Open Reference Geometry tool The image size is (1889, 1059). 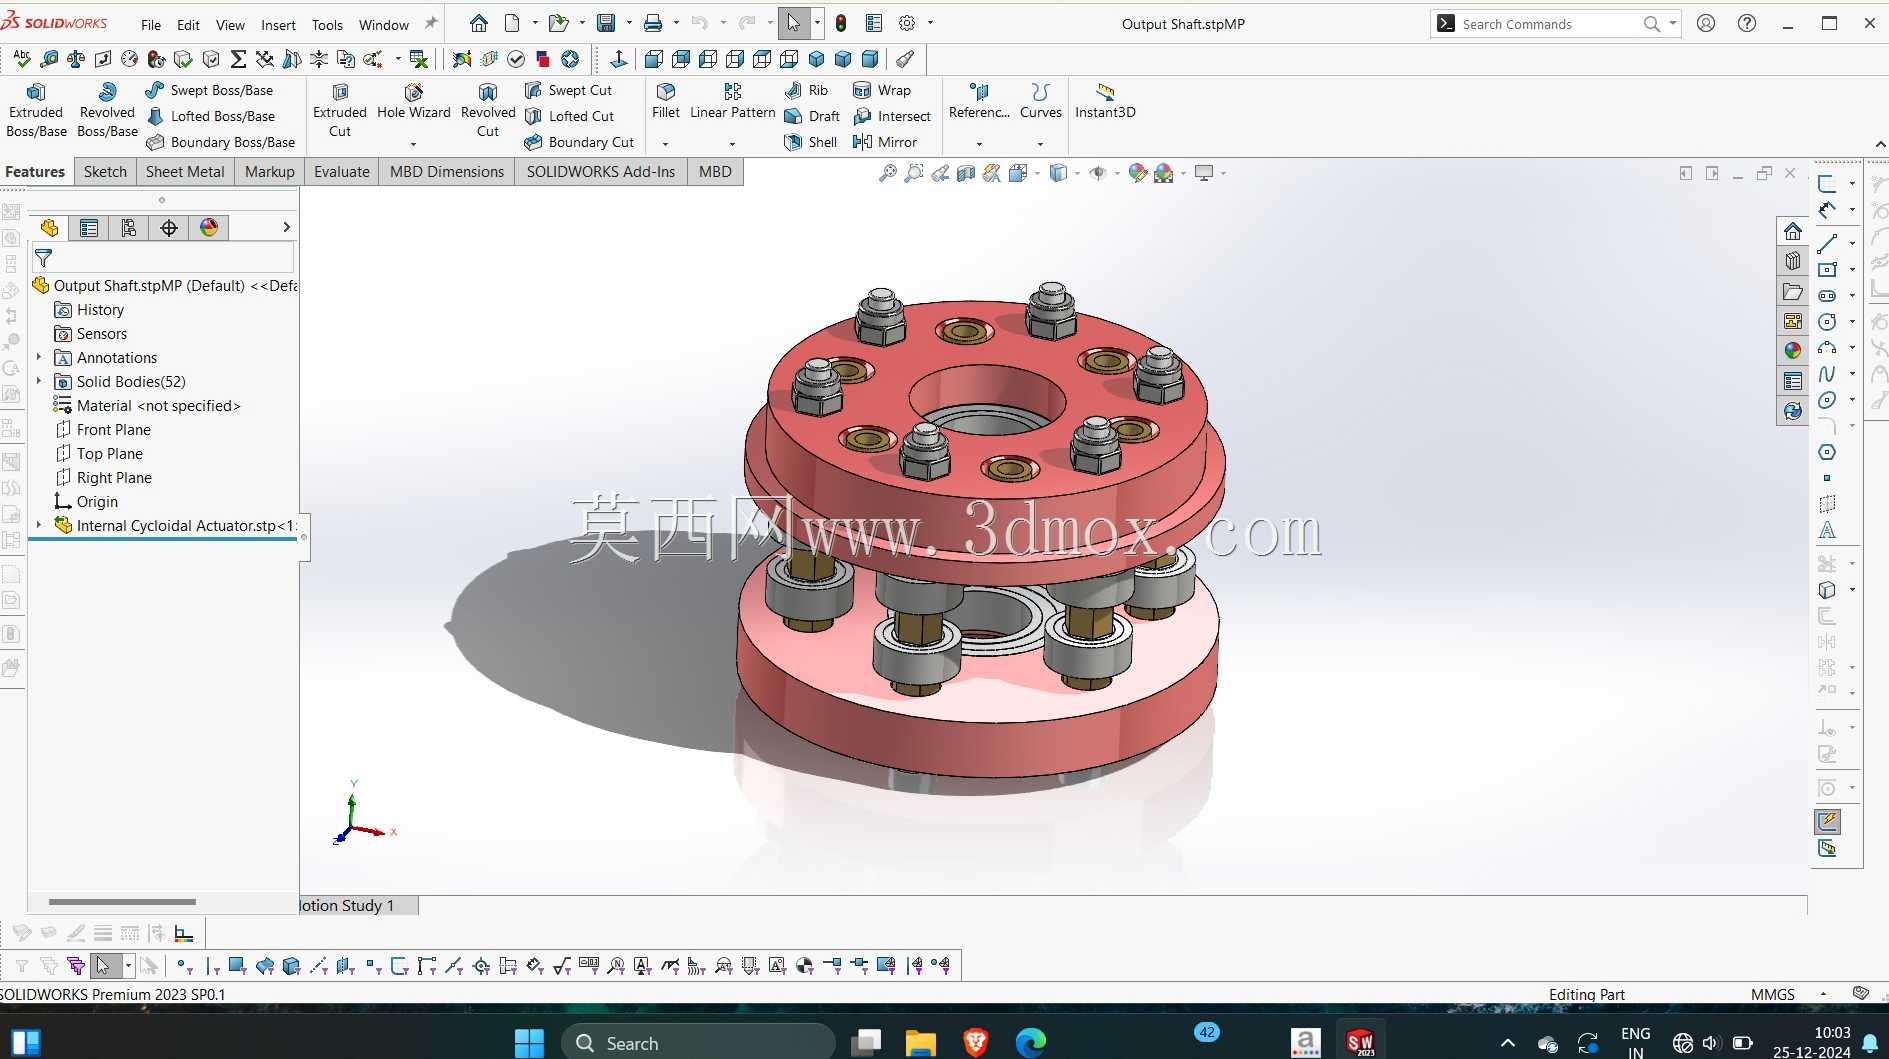(979, 101)
